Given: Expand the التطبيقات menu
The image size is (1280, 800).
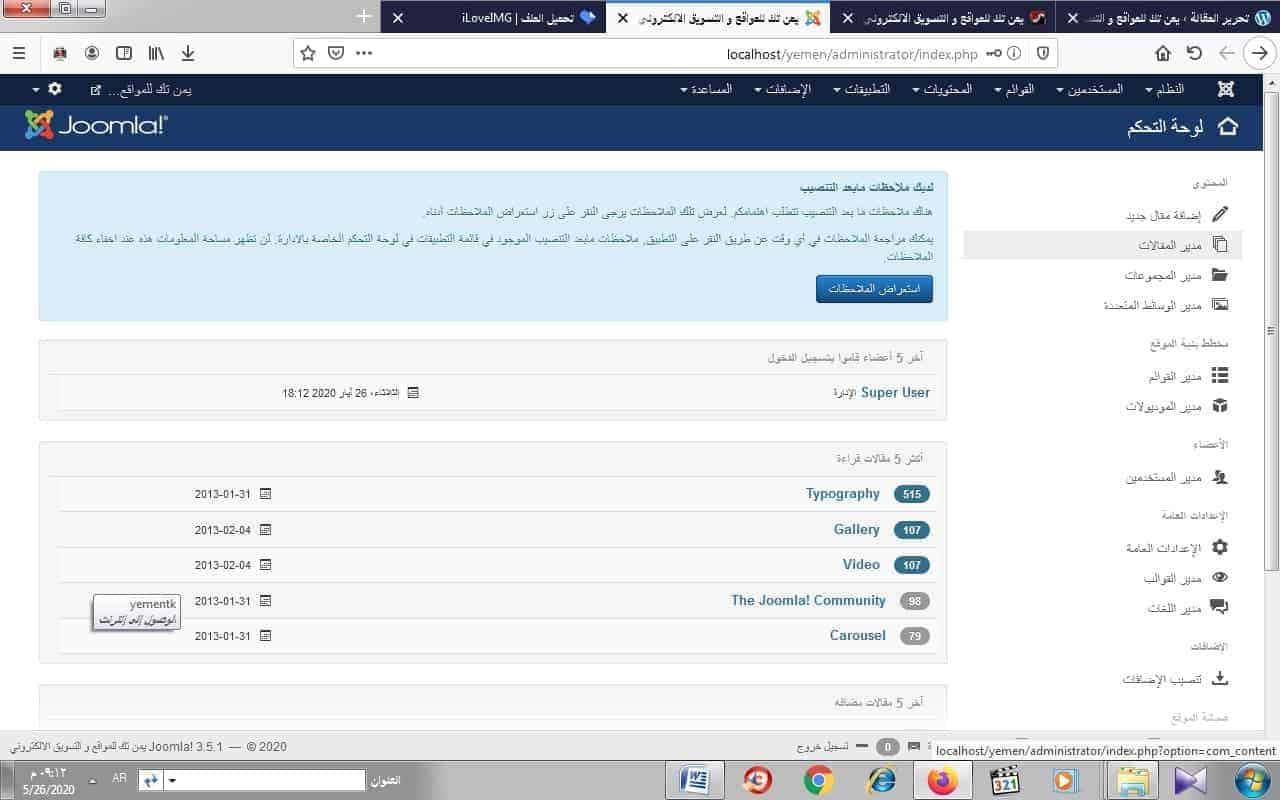Looking at the screenshot, I should [x=860, y=89].
